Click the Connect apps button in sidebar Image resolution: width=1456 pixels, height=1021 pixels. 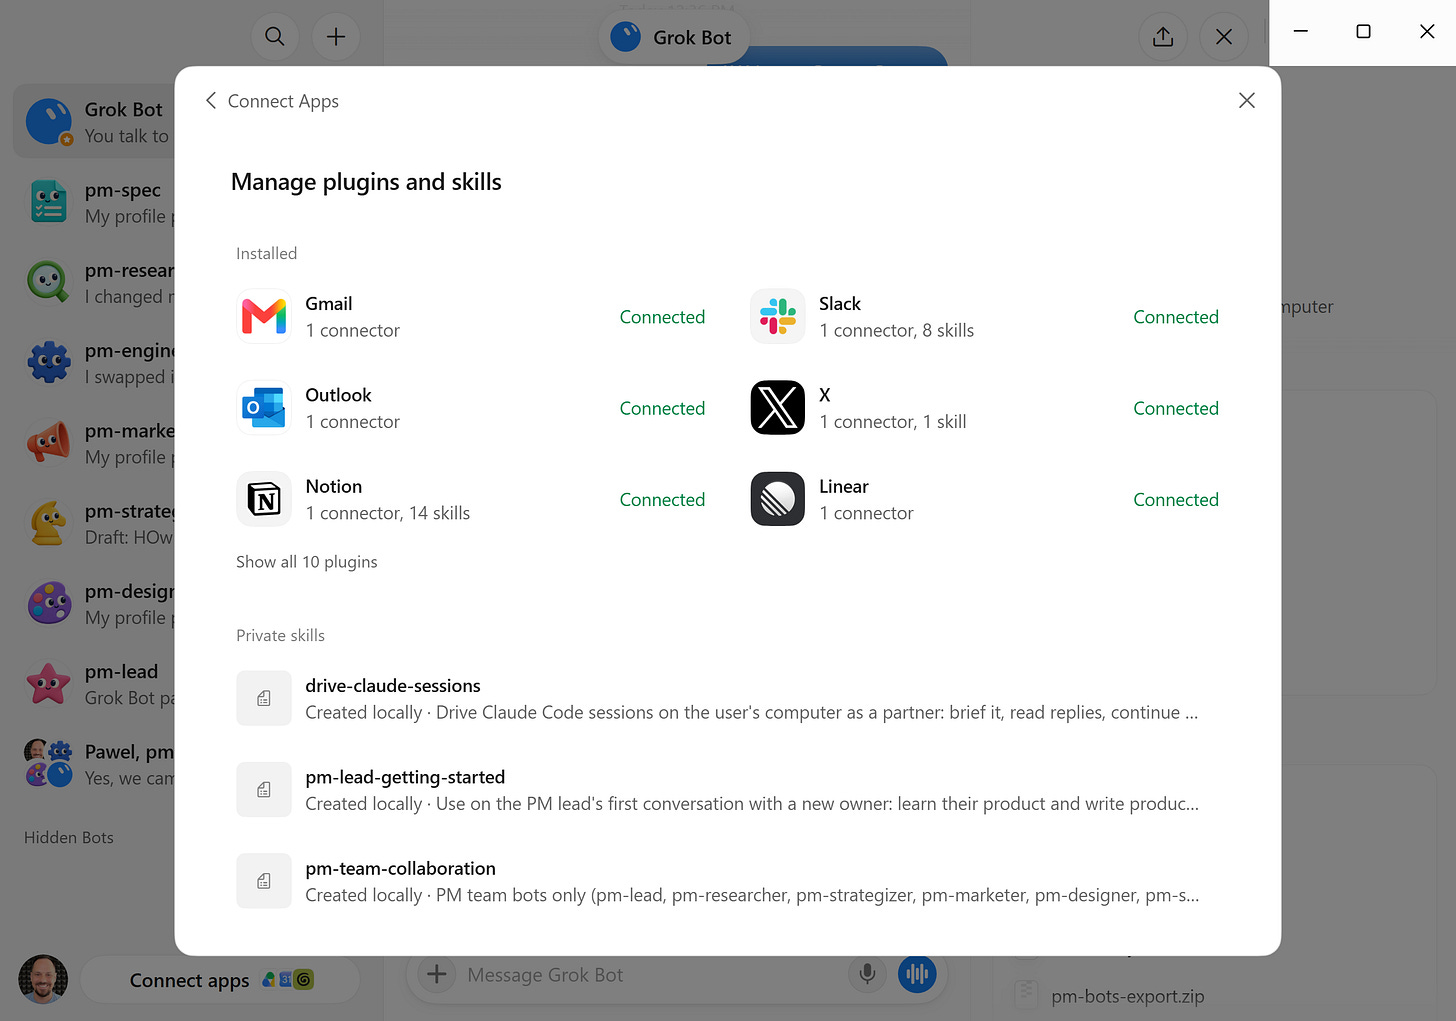click(220, 980)
